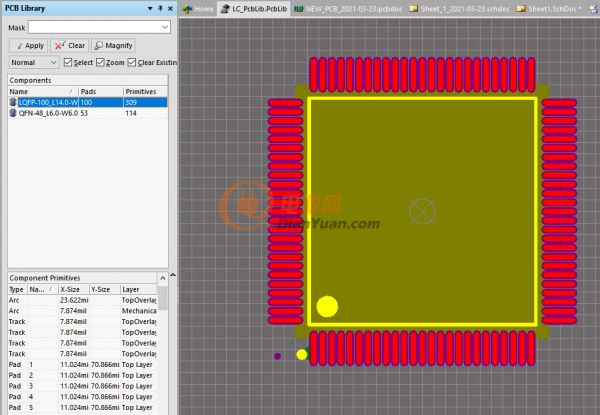Select Pad 2 in primitives list
This screenshot has height=415, width=600.
[x=82, y=376]
